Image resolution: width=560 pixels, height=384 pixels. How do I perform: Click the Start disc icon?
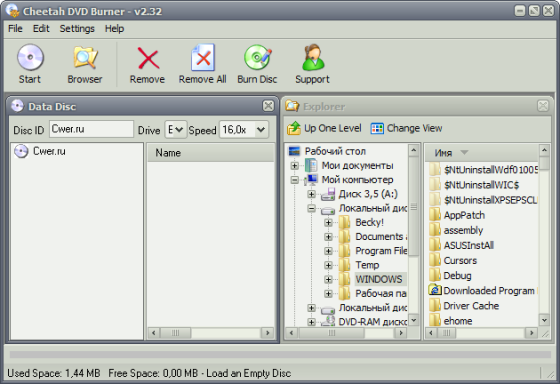(30, 57)
